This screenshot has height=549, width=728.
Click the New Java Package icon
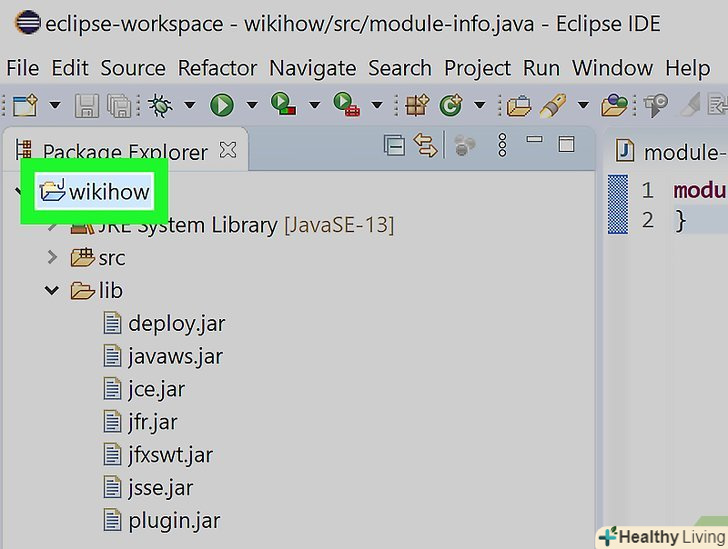coord(417,105)
